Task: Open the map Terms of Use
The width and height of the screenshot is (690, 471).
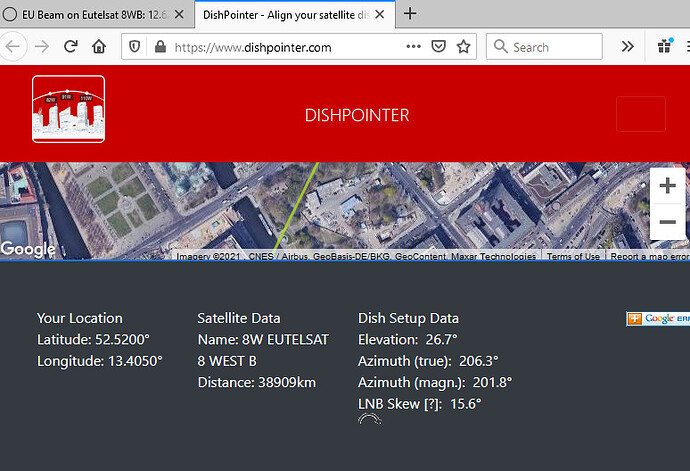Action: tap(573, 257)
